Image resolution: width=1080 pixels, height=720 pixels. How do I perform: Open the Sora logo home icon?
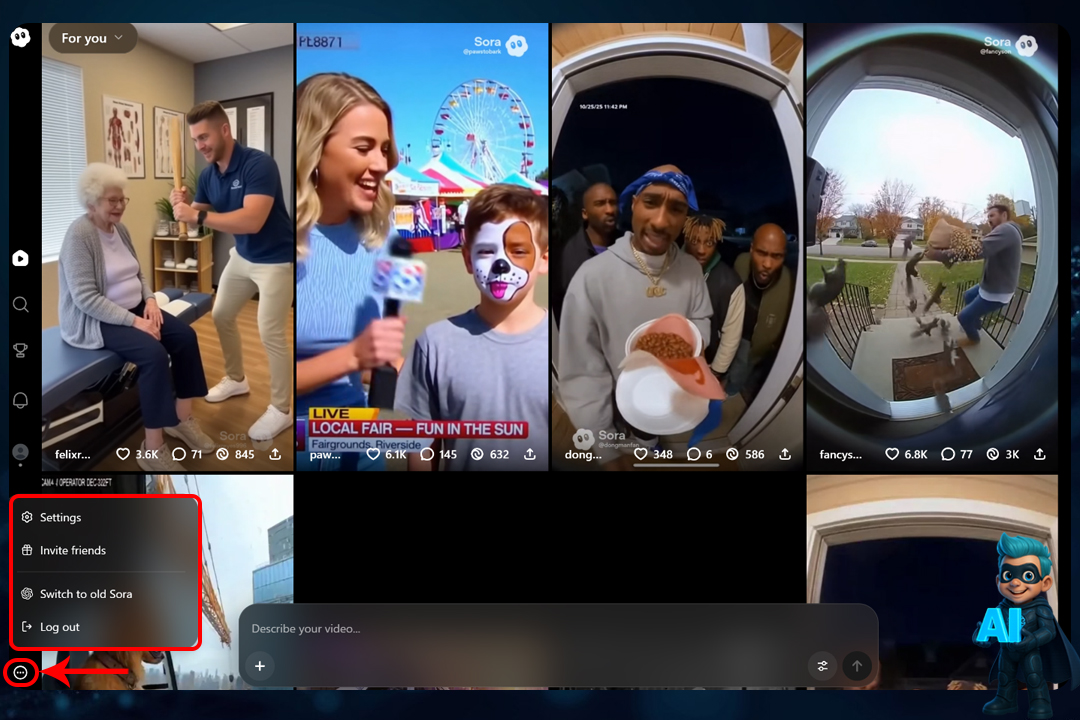(x=20, y=37)
